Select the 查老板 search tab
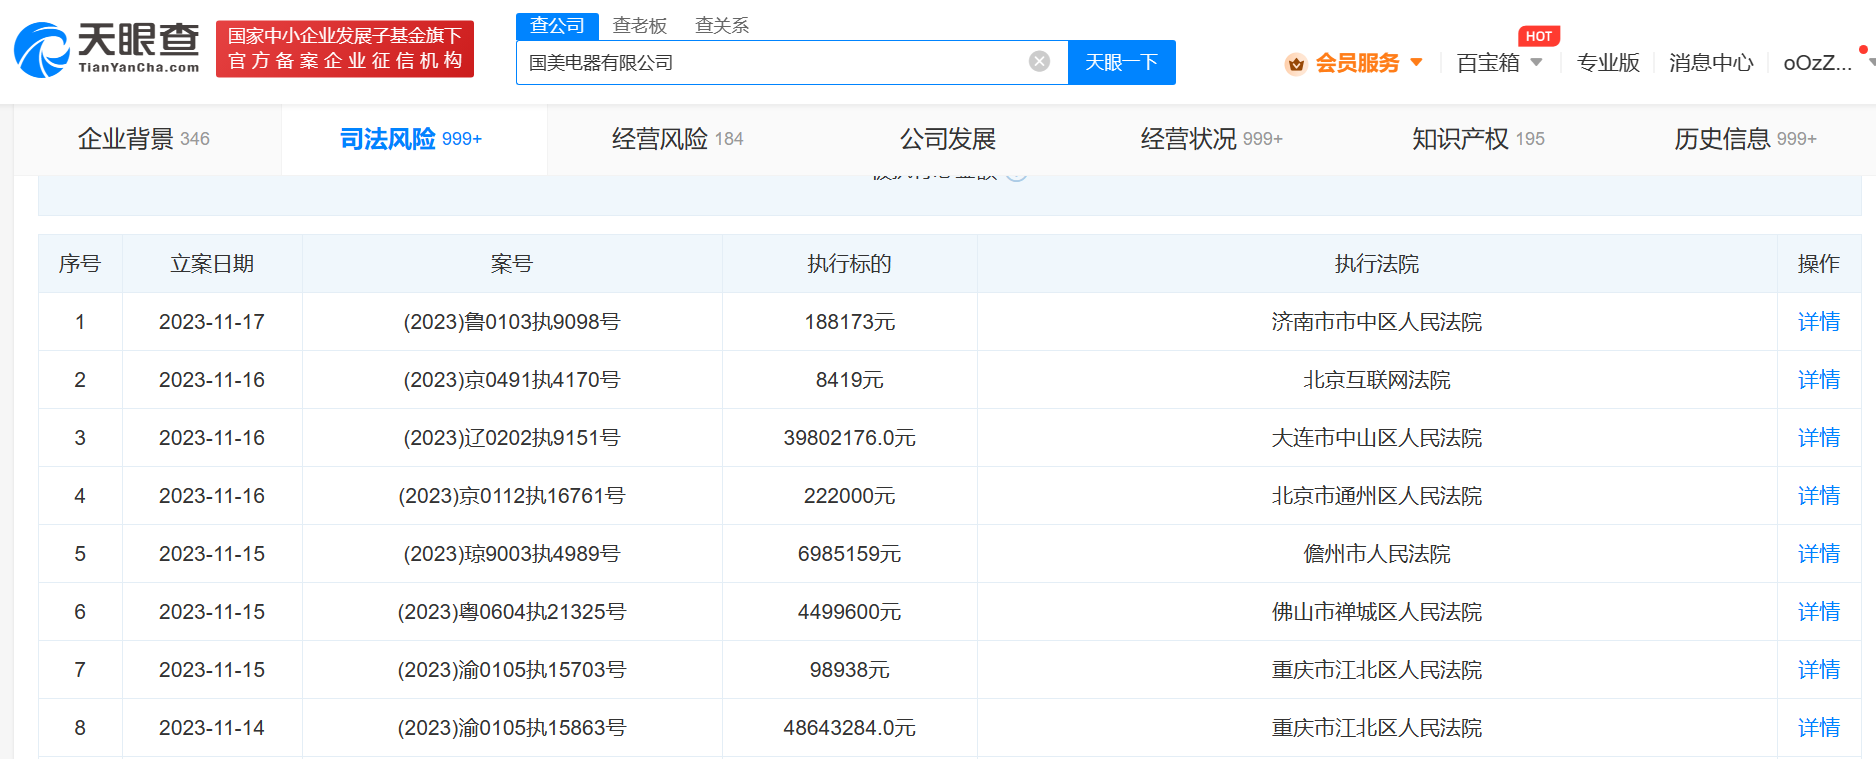 coord(640,26)
